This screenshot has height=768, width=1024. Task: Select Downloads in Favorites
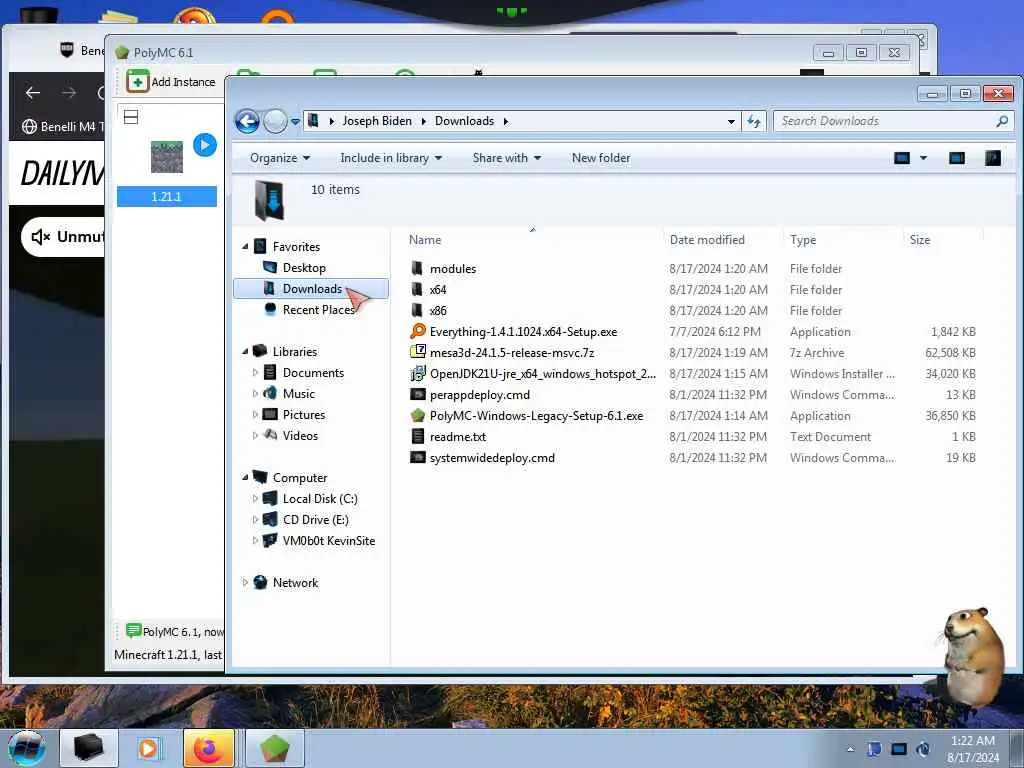click(x=311, y=289)
